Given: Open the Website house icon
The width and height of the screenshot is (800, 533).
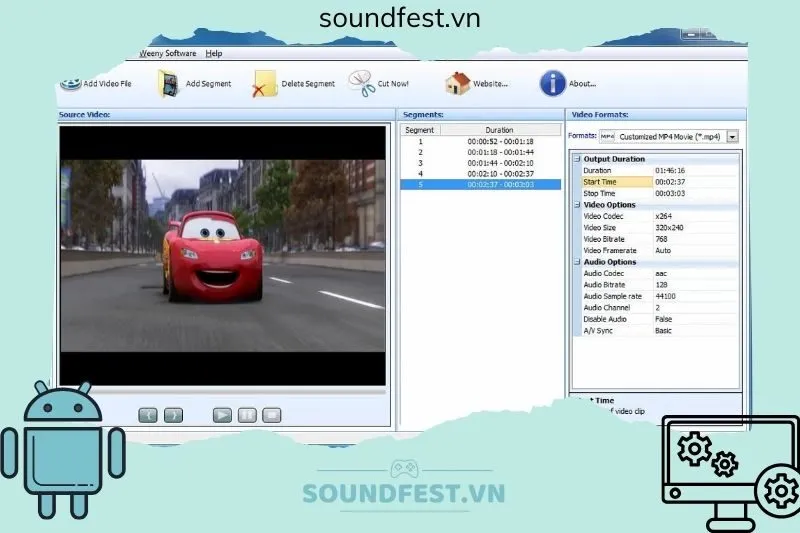Looking at the screenshot, I should coord(457,83).
